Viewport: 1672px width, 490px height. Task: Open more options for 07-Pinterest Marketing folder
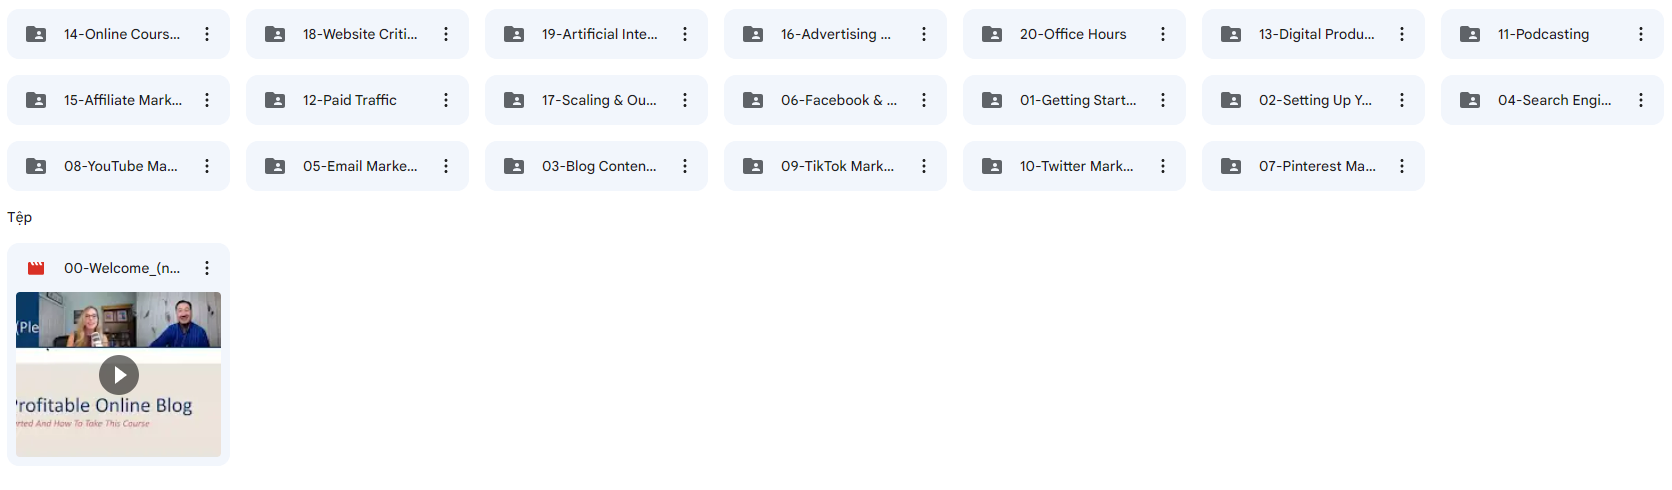coord(1402,166)
